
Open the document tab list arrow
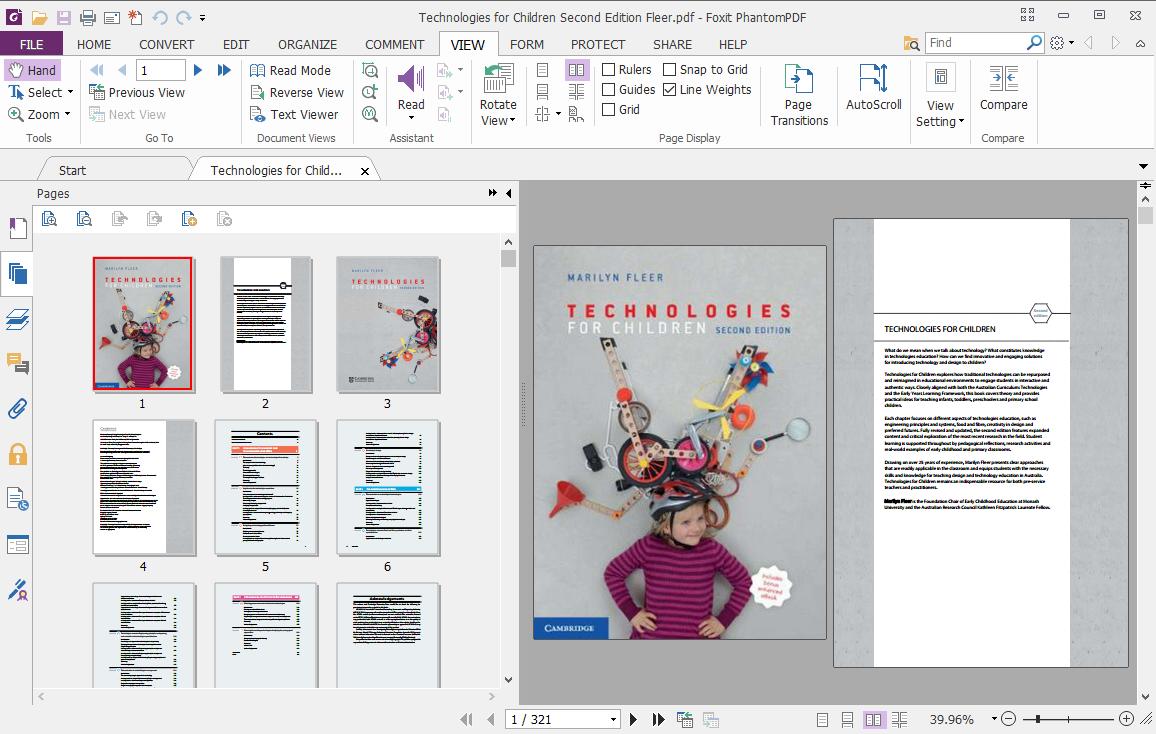pyautogui.click(x=1143, y=167)
